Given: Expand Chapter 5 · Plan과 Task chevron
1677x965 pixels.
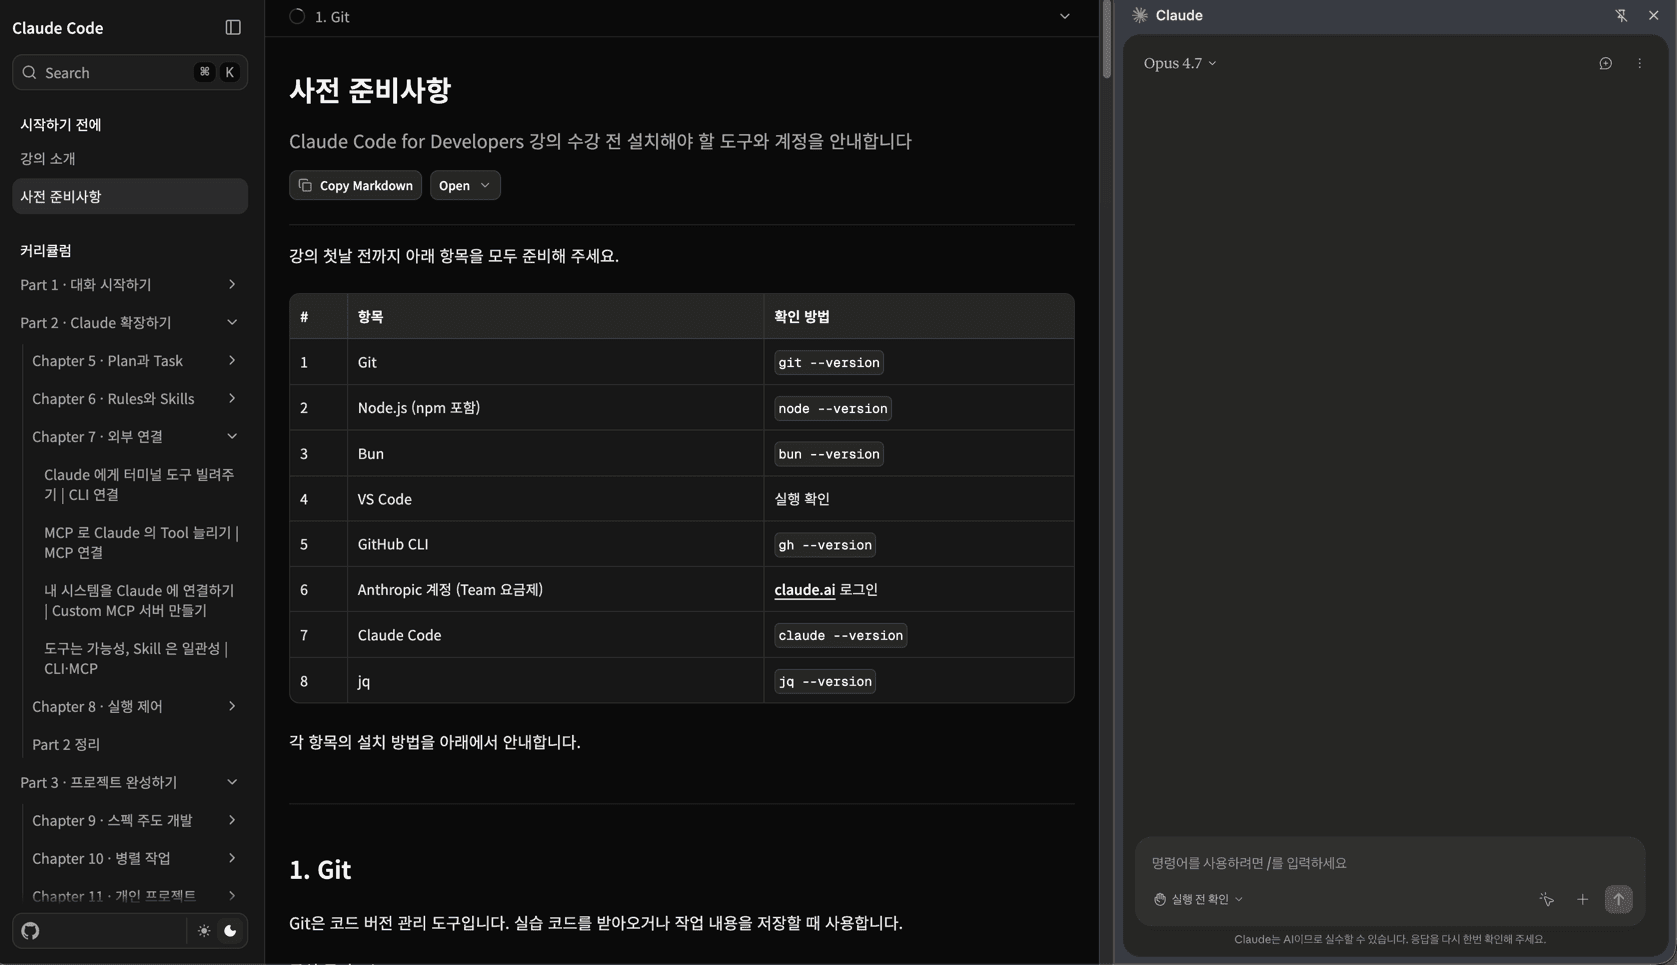Looking at the screenshot, I should pos(232,361).
